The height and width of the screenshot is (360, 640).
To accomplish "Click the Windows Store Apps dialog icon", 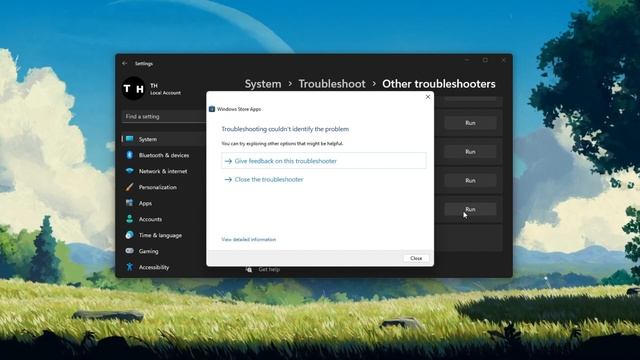I will [212, 109].
